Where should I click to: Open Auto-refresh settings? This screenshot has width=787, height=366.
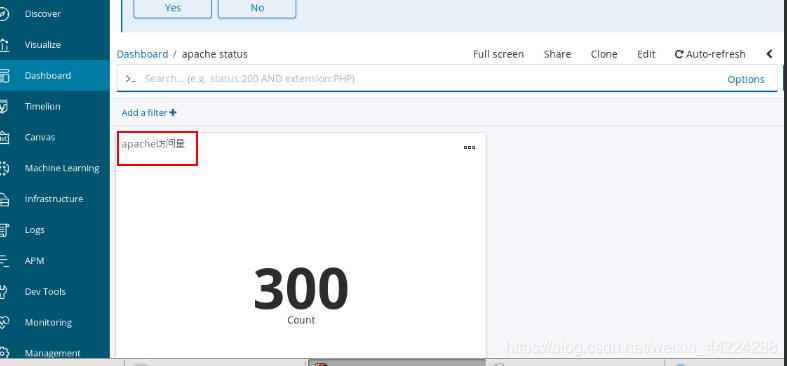[710, 54]
